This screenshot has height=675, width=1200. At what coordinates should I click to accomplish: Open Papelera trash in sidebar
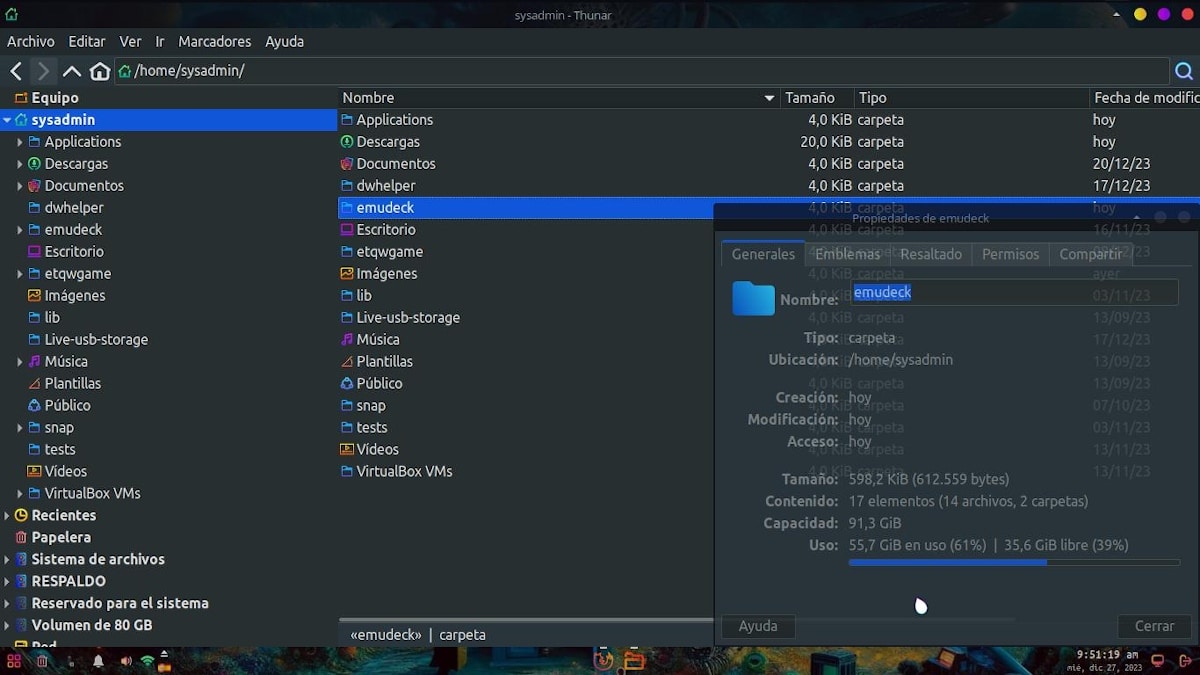click(60, 537)
